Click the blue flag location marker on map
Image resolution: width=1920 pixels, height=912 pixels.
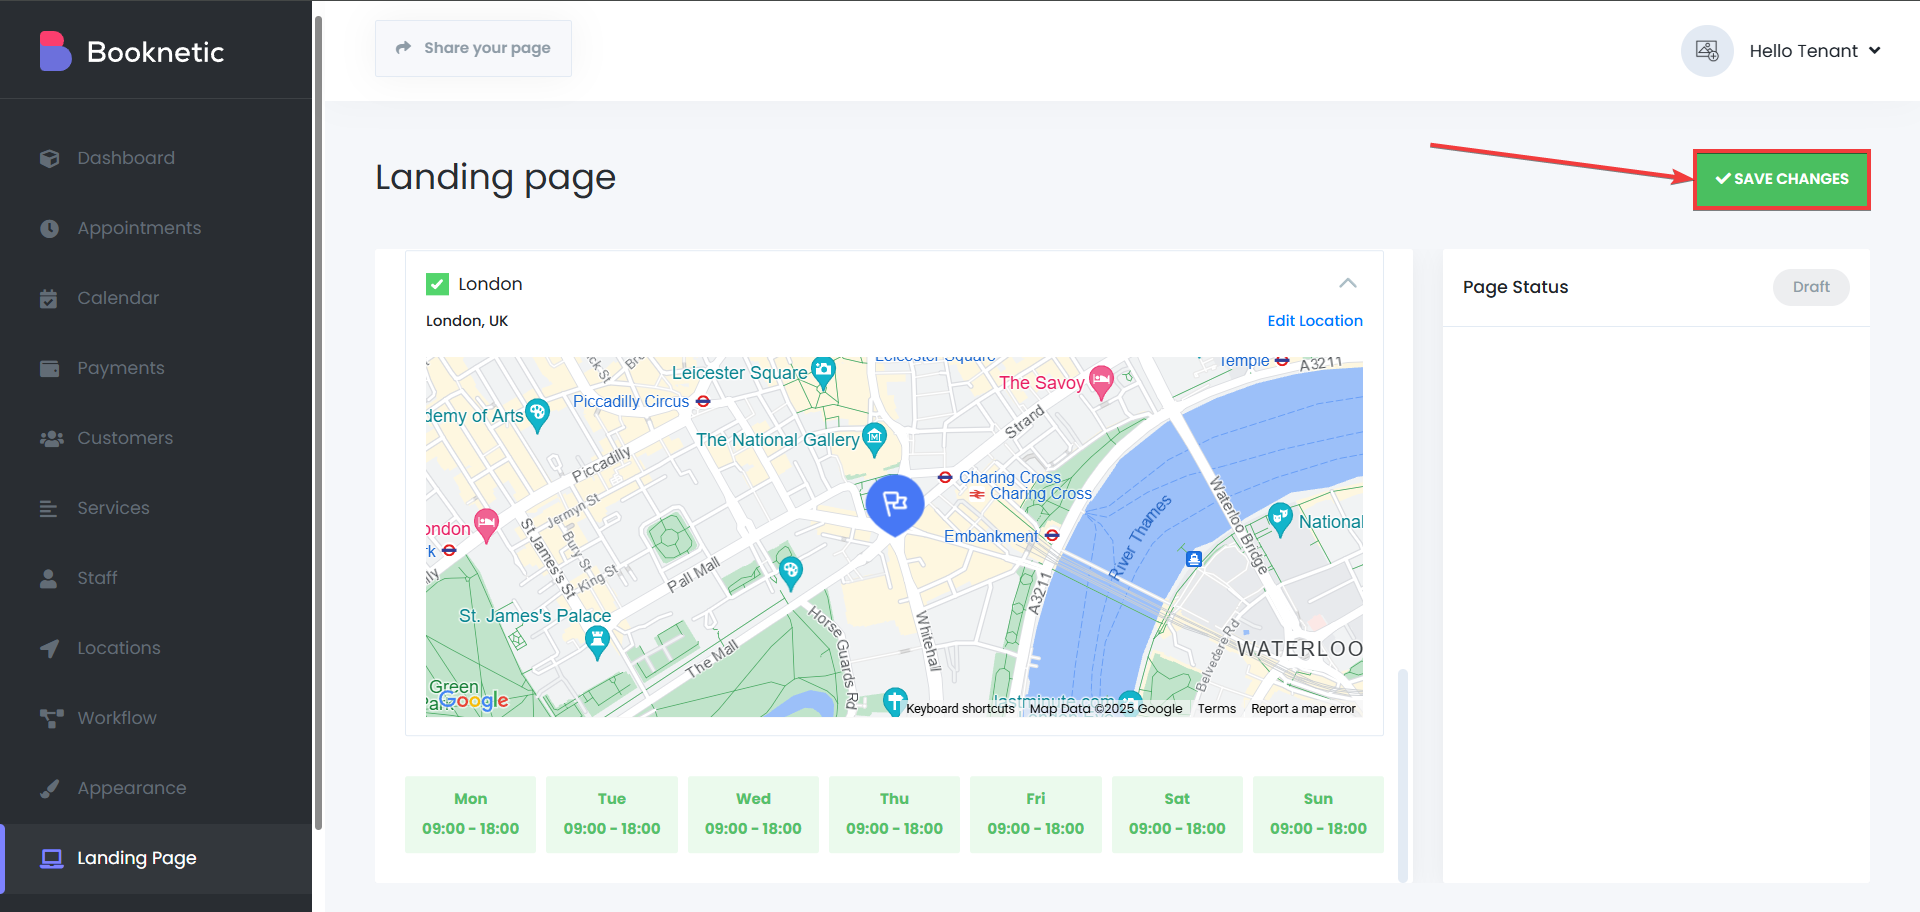click(x=895, y=504)
